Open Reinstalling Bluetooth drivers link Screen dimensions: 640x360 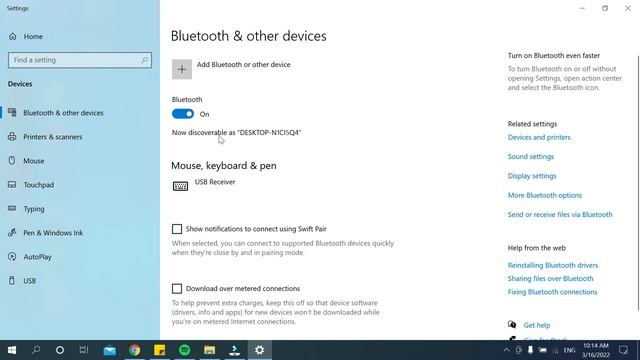(x=553, y=265)
